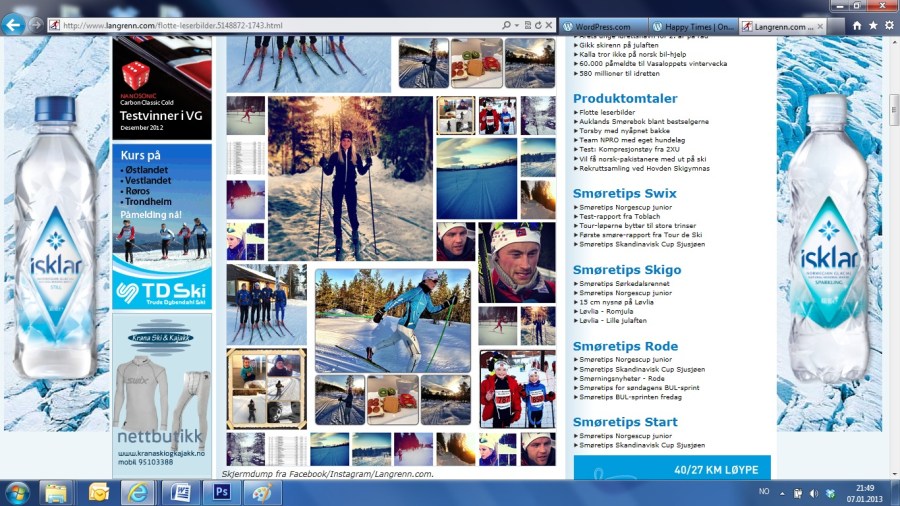Open Windows Start menu orb
This screenshot has width=900, height=506.
17,492
